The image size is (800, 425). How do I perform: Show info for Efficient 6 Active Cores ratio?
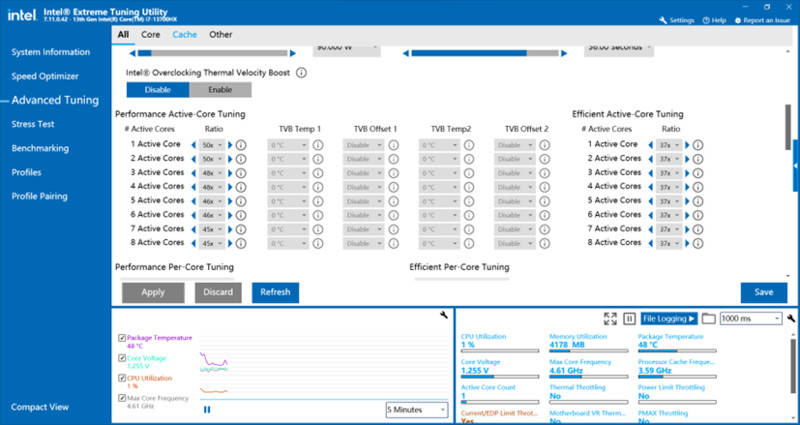(x=698, y=215)
